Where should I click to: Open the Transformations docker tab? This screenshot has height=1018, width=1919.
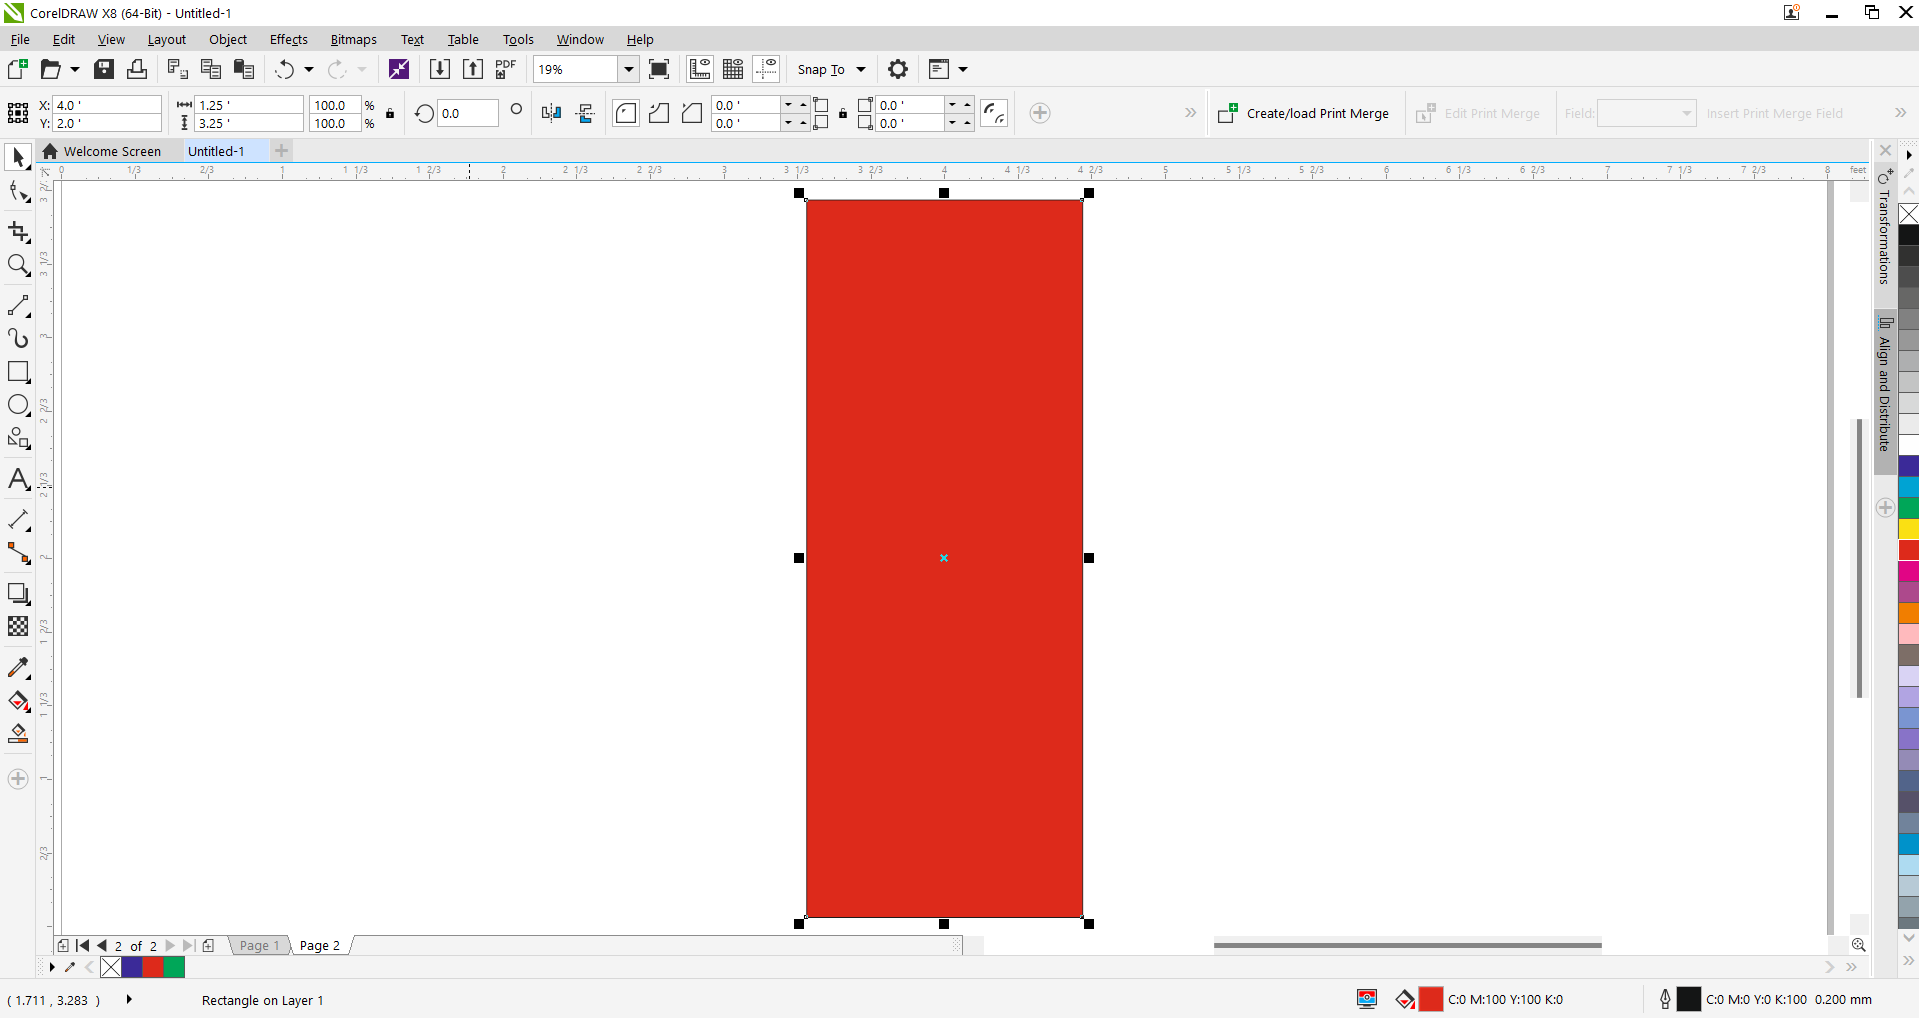pos(1885,228)
